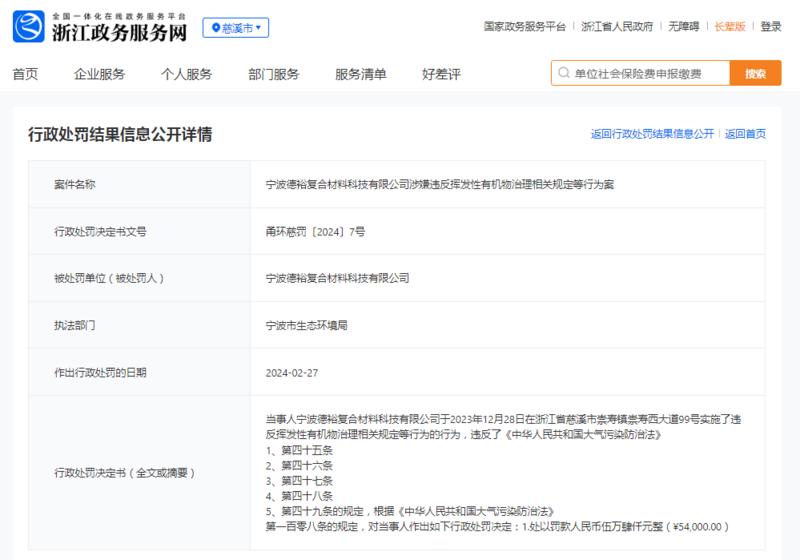Click the line 2、第四十六条

(299, 466)
